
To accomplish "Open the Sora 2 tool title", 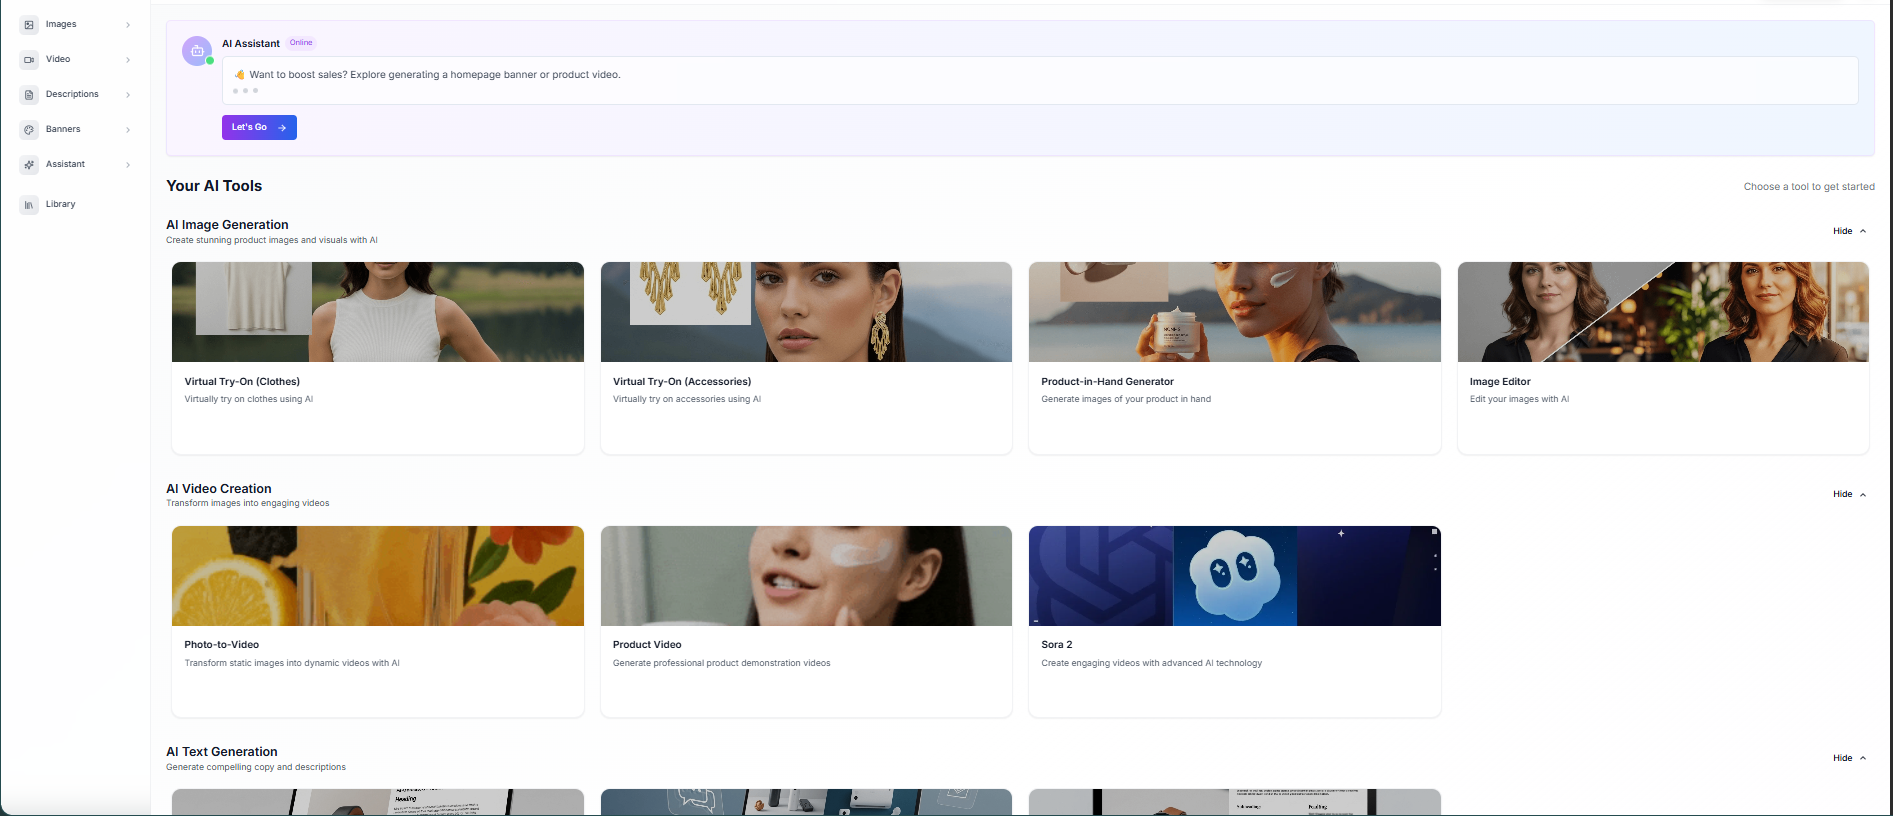I will (x=1056, y=645).
